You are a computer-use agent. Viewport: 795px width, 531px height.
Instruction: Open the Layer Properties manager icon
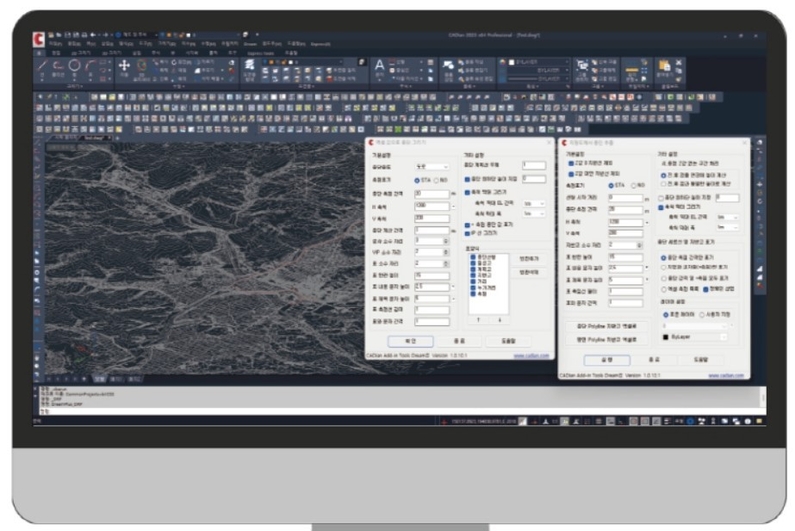coord(249,65)
